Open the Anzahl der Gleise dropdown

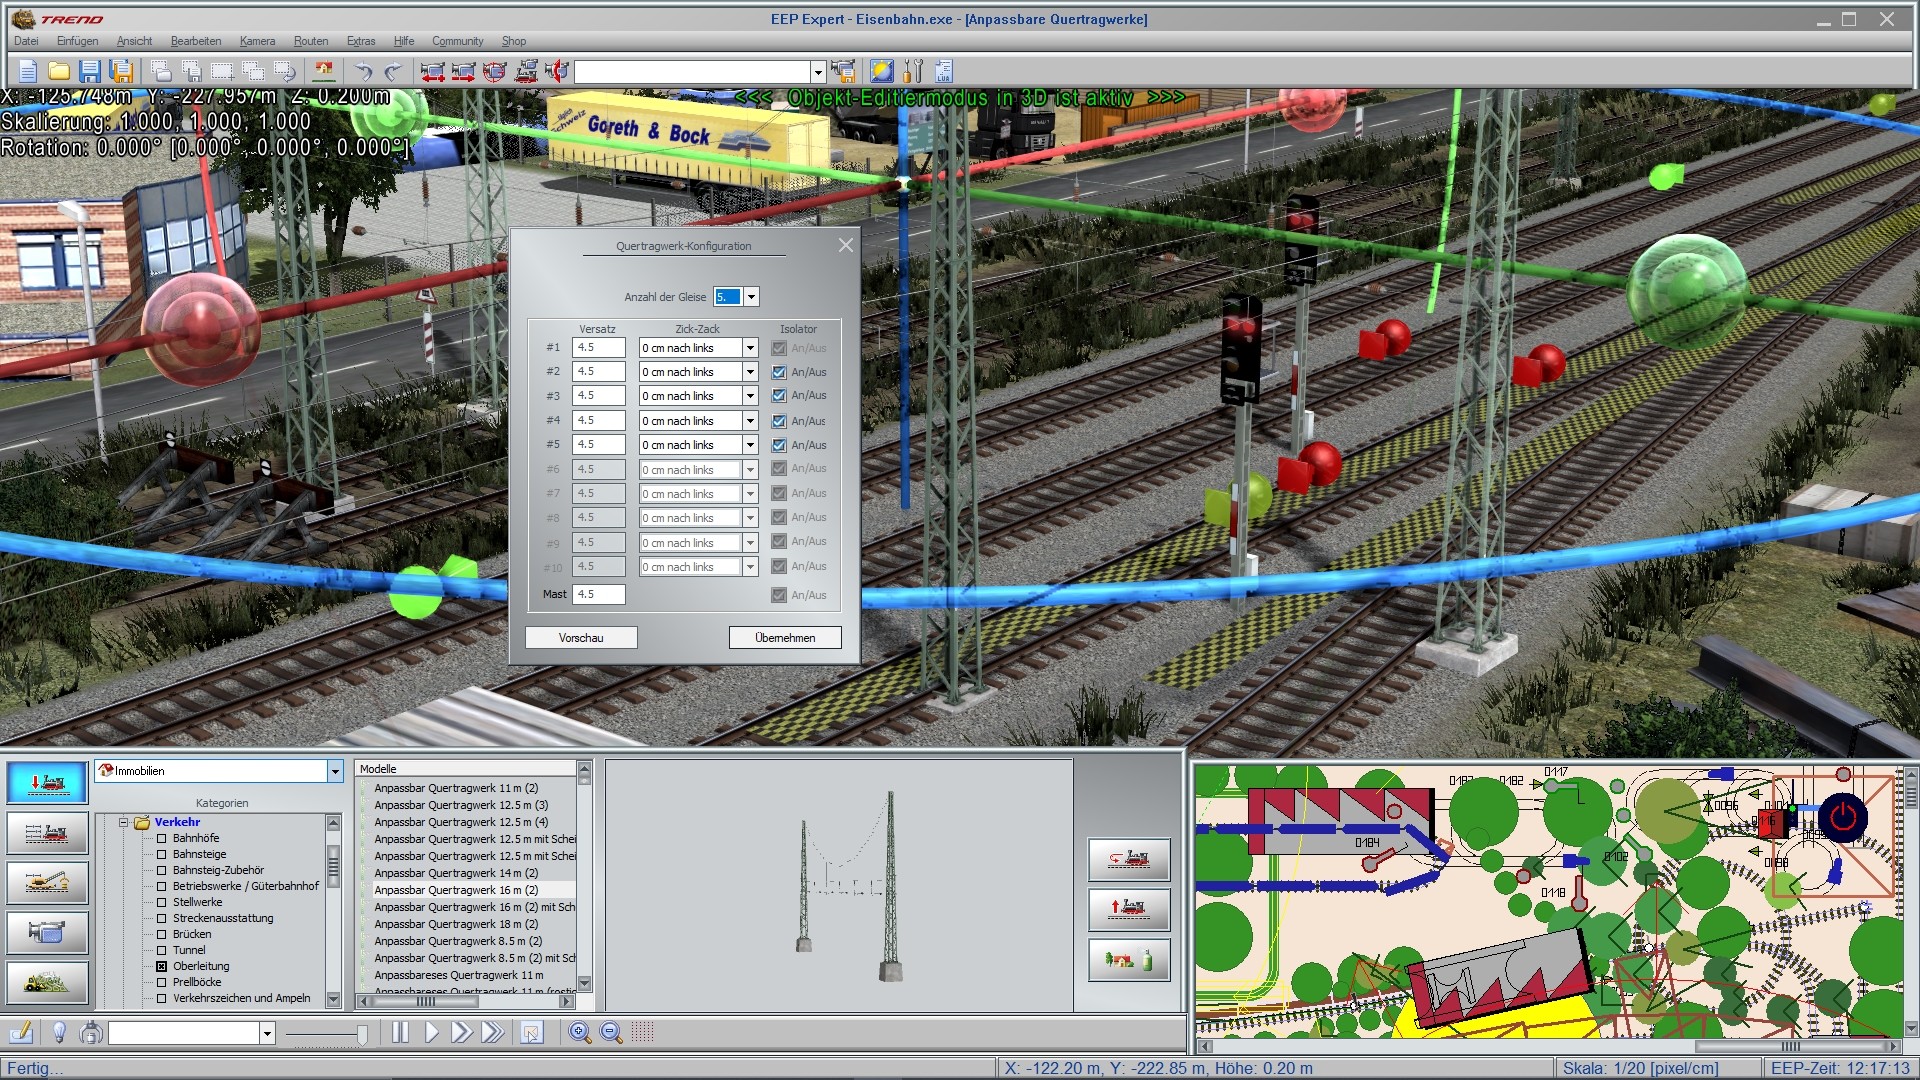(751, 296)
